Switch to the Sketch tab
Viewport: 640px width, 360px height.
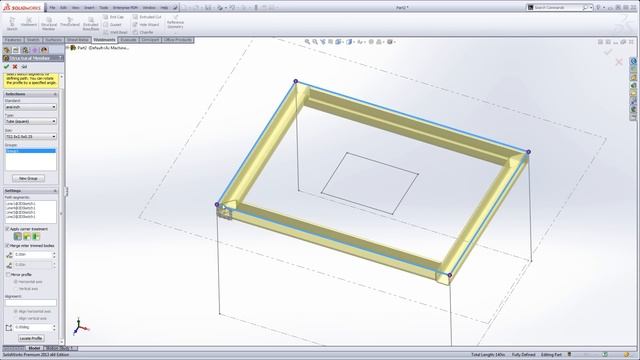tap(33, 40)
